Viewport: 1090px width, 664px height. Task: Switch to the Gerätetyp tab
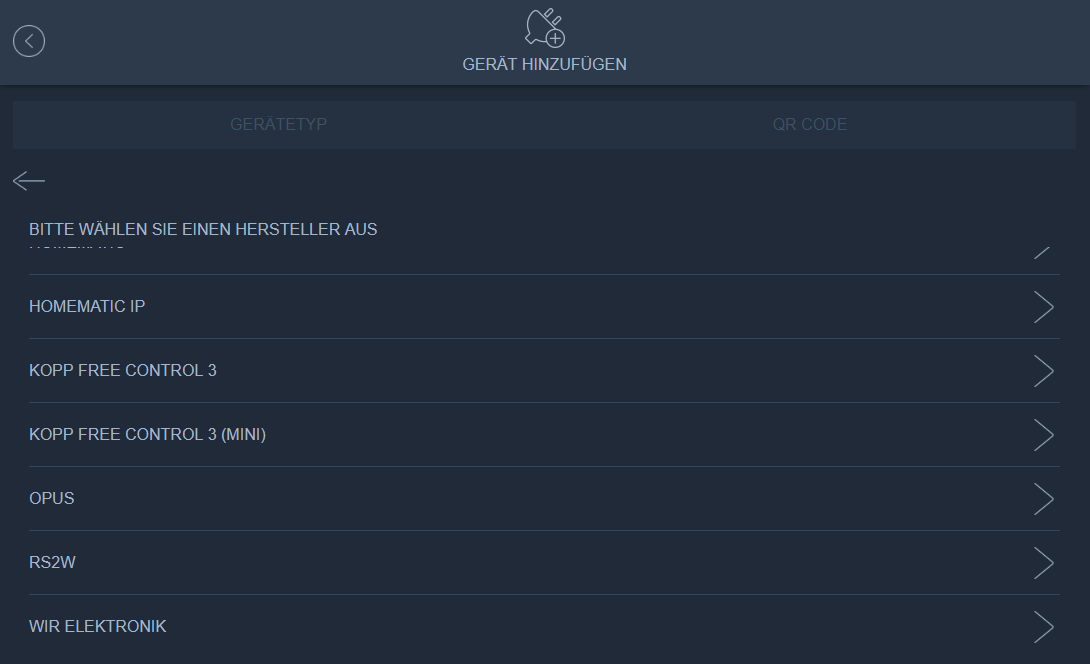click(x=278, y=125)
